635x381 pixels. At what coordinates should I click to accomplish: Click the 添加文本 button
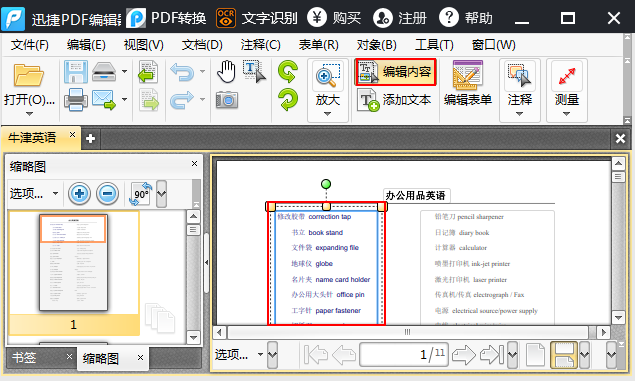point(394,100)
